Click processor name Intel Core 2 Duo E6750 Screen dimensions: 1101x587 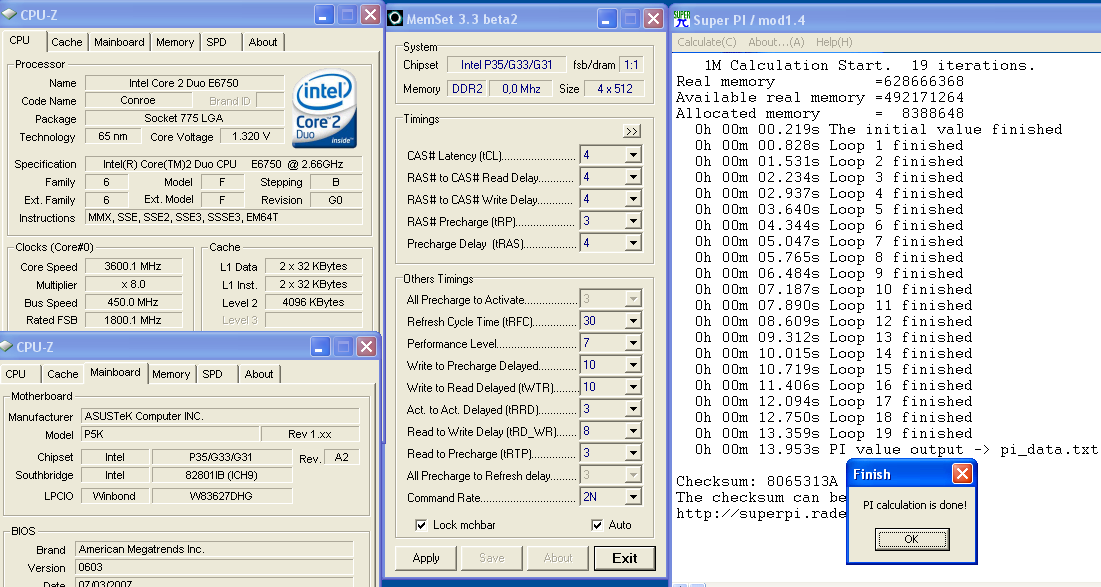pos(184,83)
